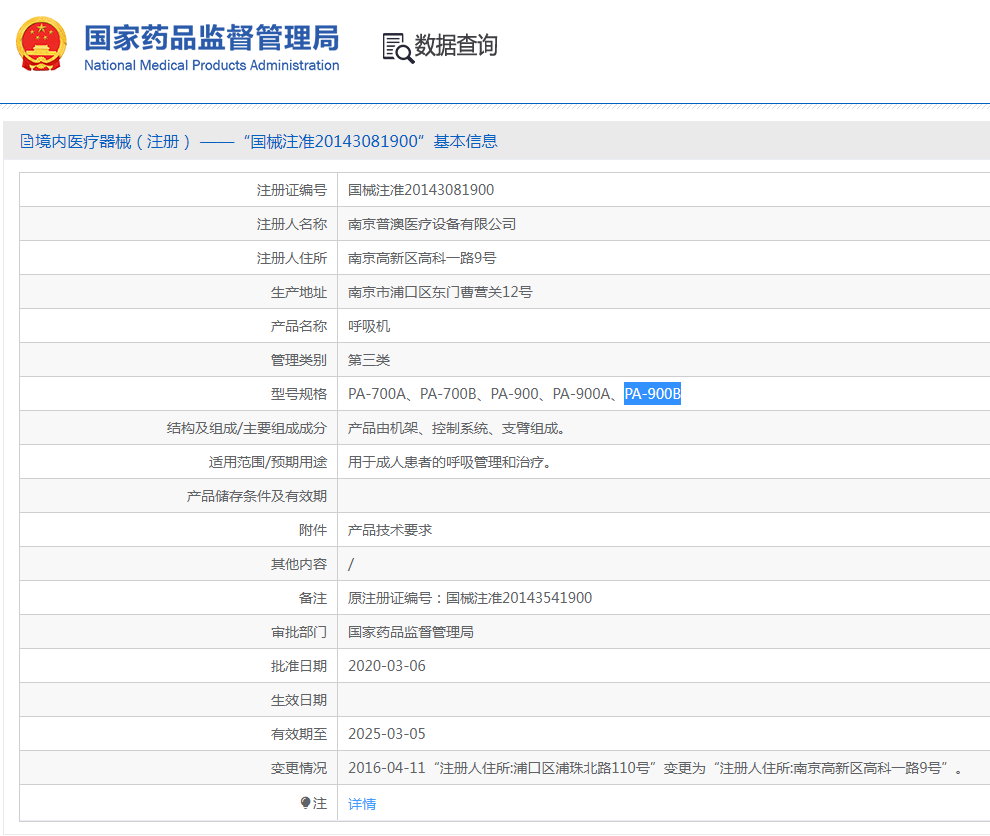Viewport: 990px width, 836px height.
Task: Click the 有效期至 row label
Action: point(299,734)
